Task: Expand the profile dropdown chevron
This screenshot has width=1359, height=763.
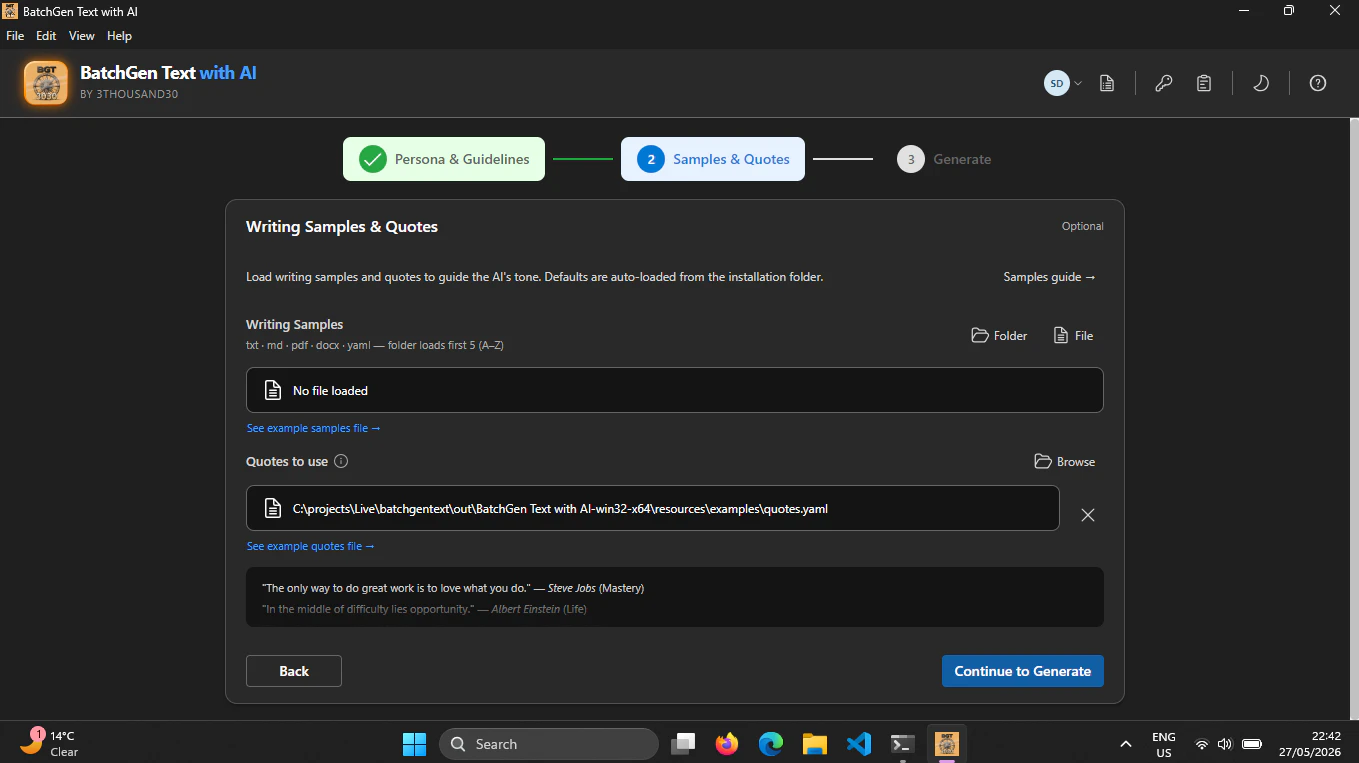Action: coord(1078,83)
